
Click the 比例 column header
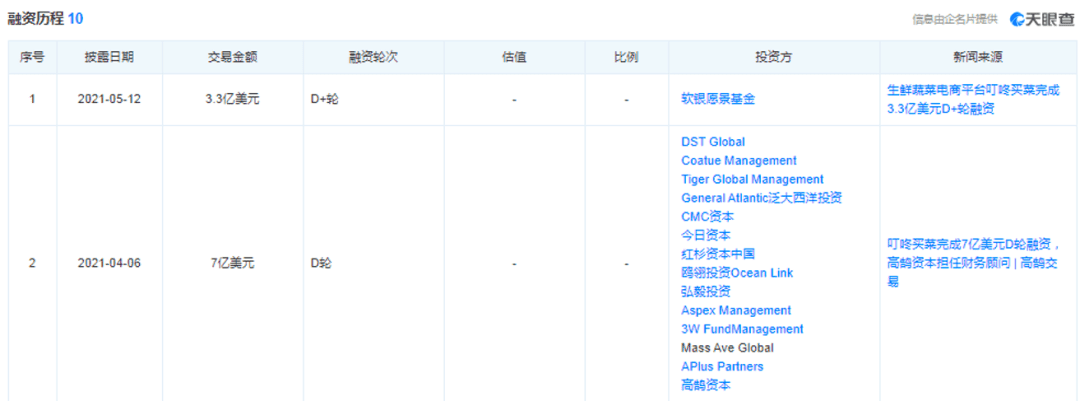pyautogui.click(x=626, y=58)
